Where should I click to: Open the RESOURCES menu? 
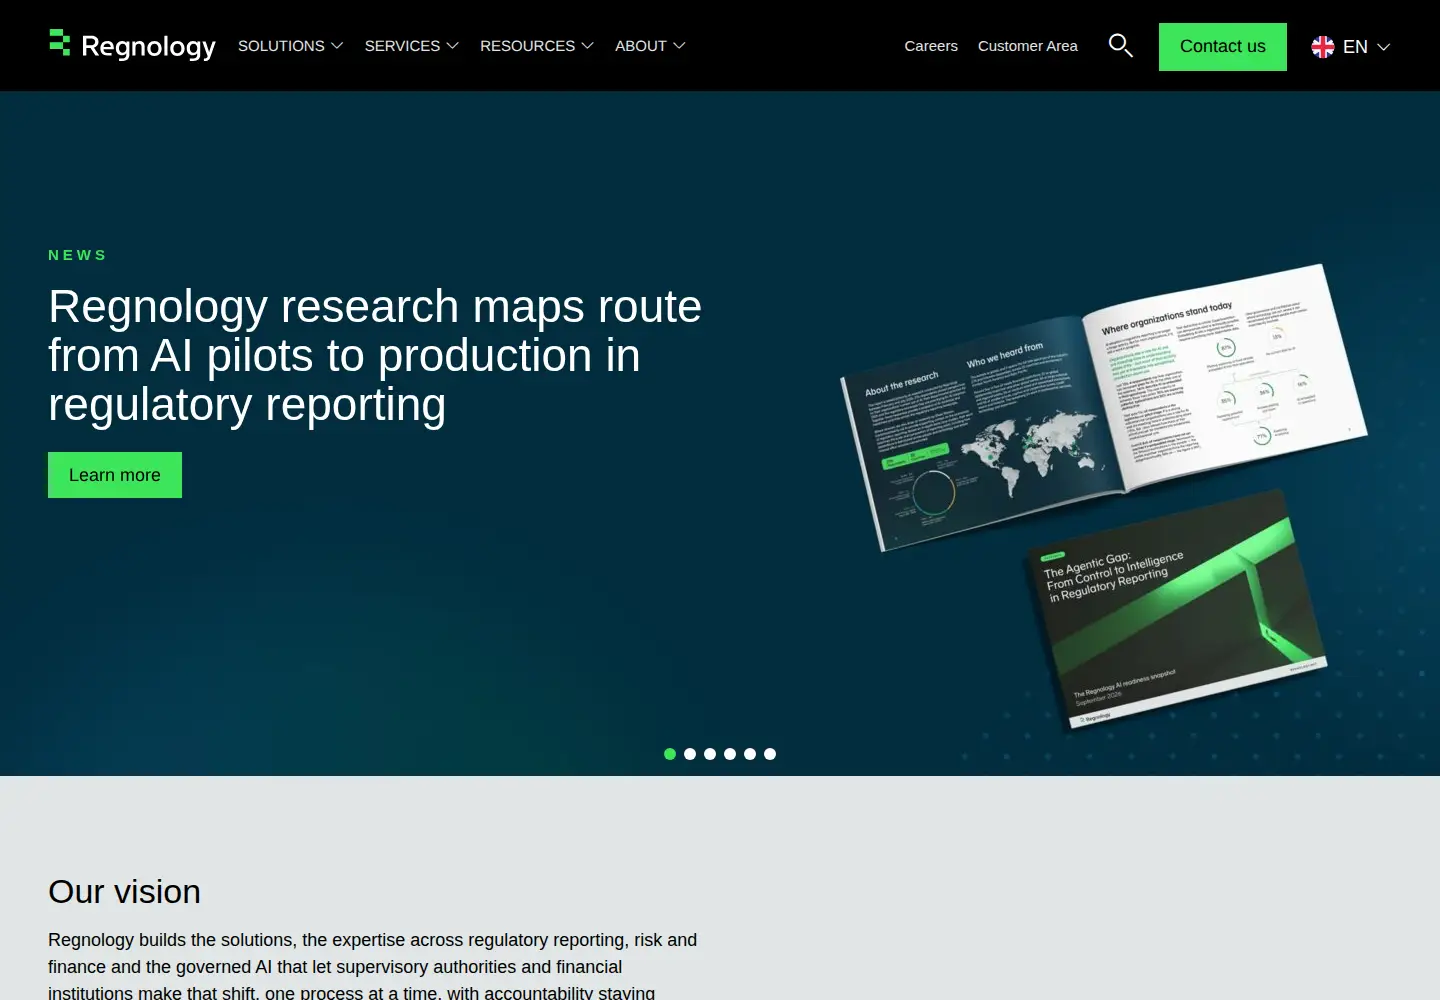(527, 46)
